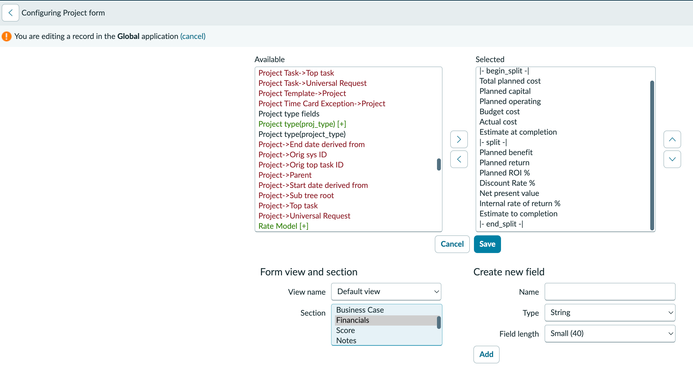Open the Type dropdown showing String

pyautogui.click(x=609, y=312)
